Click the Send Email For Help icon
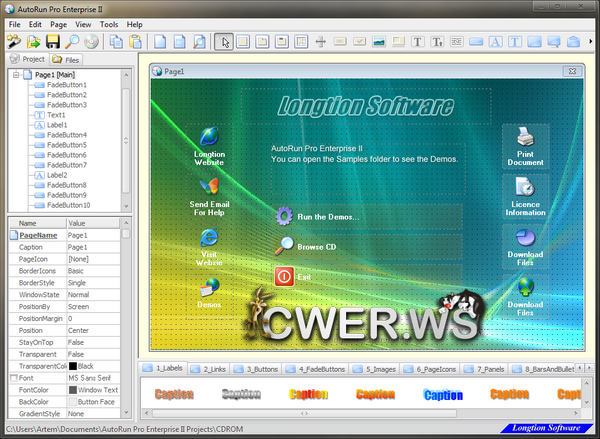Screen dimensions: 600x439 tap(209, 187)
